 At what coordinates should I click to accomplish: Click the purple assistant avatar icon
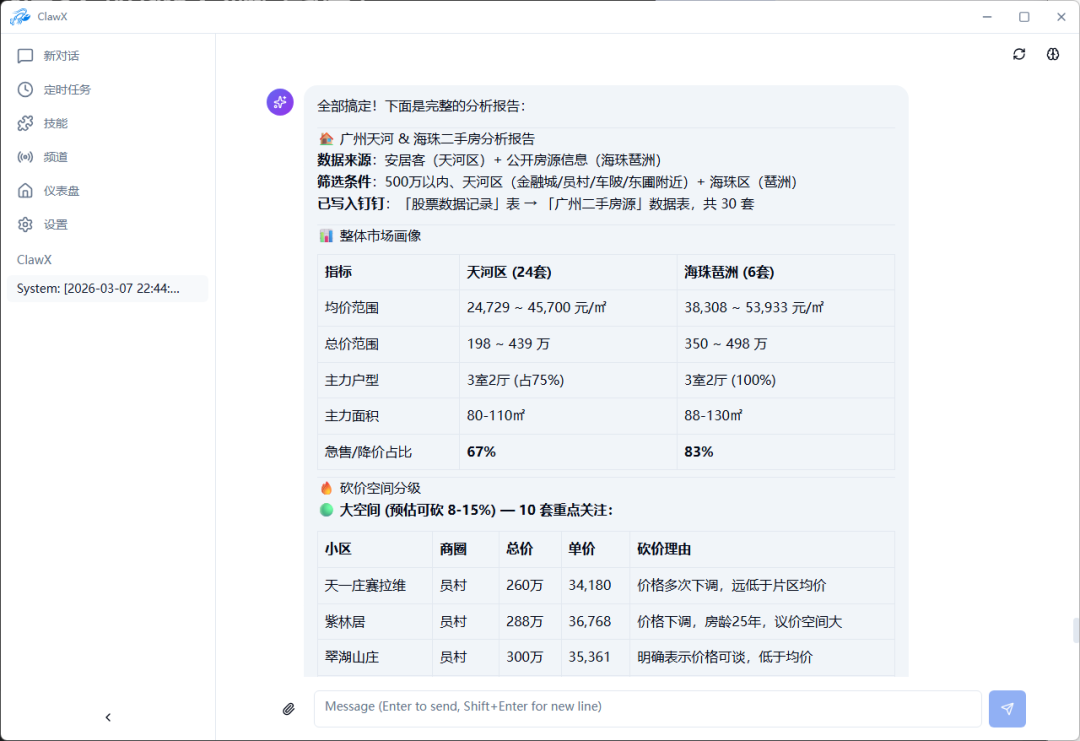[x=279, y=102]
